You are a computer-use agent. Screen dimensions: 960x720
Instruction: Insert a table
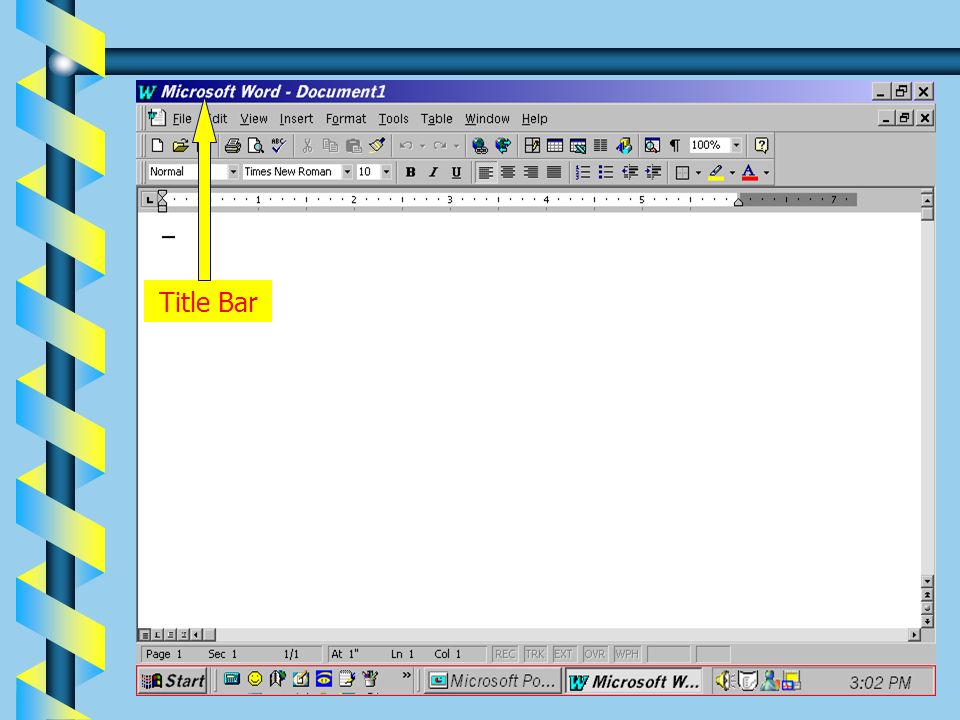point(555,146)
